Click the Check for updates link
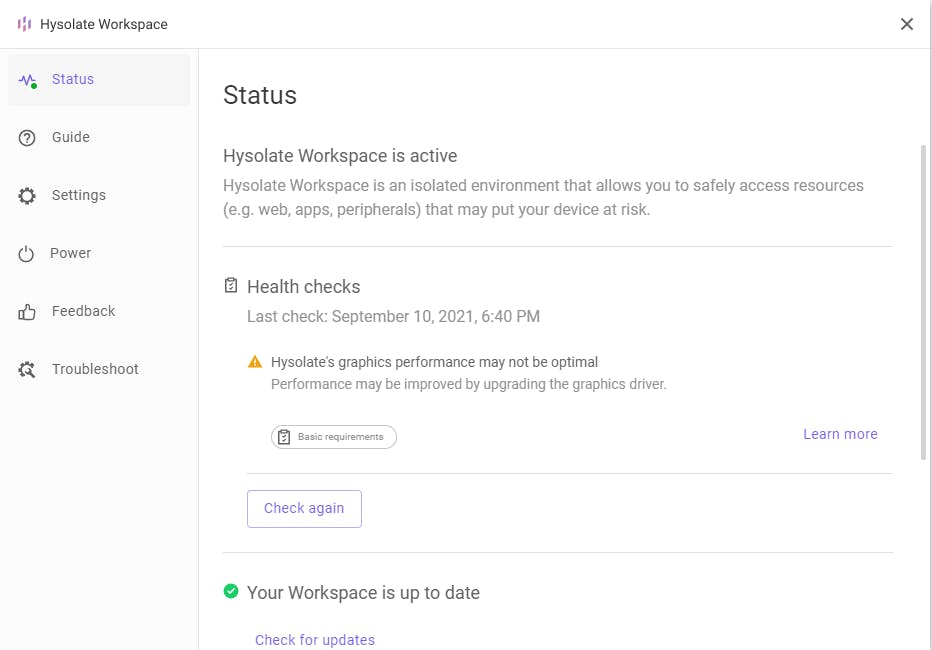932x650 pixels. point(315,640)
